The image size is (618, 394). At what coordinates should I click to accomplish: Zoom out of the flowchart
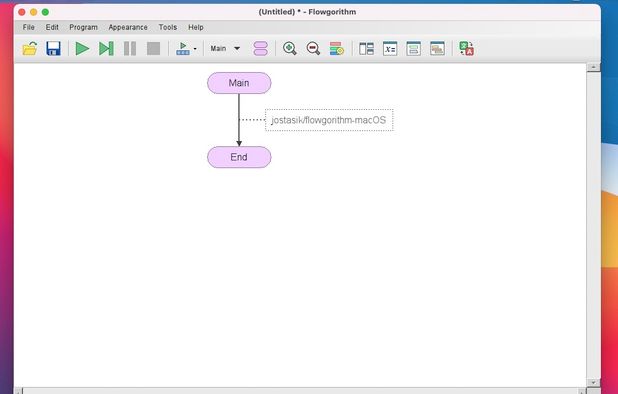point(313,48)
